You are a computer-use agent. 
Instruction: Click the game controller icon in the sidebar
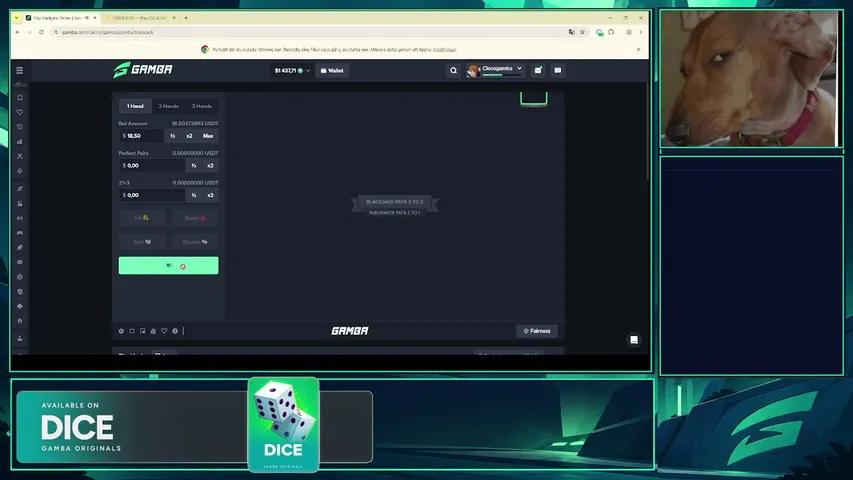[20, 233]
